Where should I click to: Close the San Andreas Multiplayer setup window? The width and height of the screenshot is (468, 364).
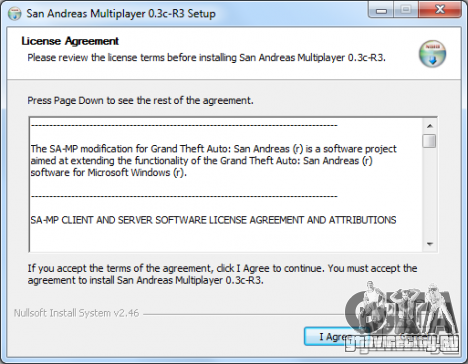click(440, 10)
